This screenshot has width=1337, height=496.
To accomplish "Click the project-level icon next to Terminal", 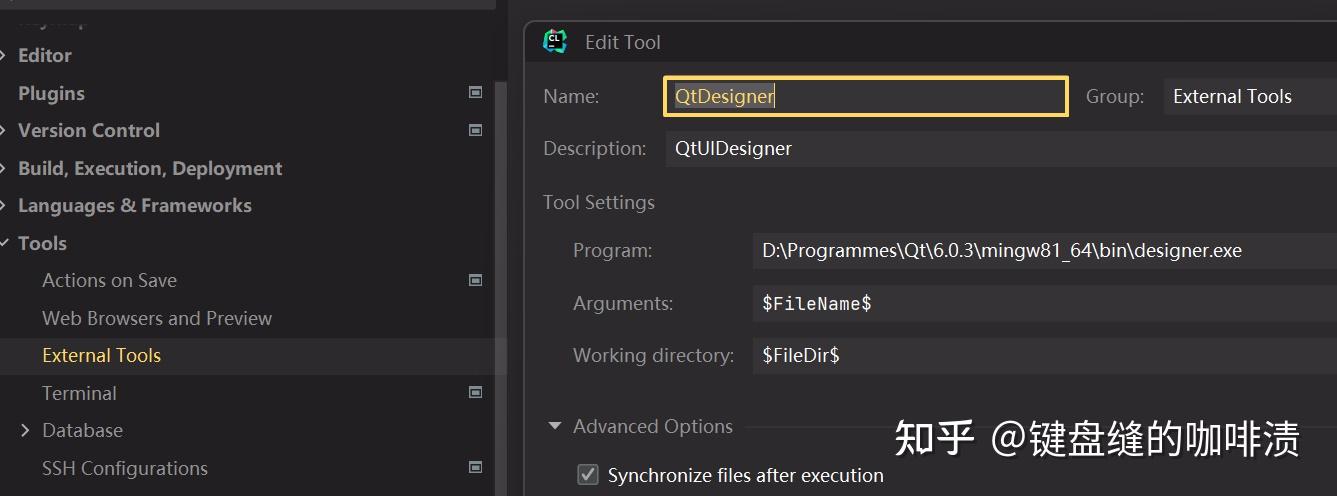I will coord(476,393).
